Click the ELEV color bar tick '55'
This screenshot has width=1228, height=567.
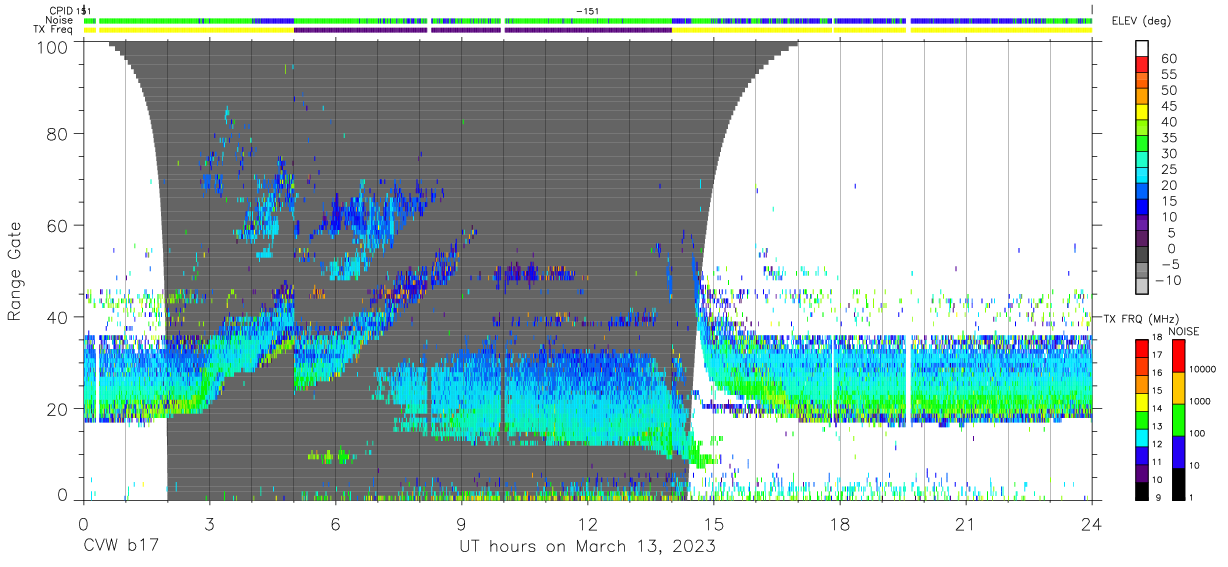point(1168,75)
